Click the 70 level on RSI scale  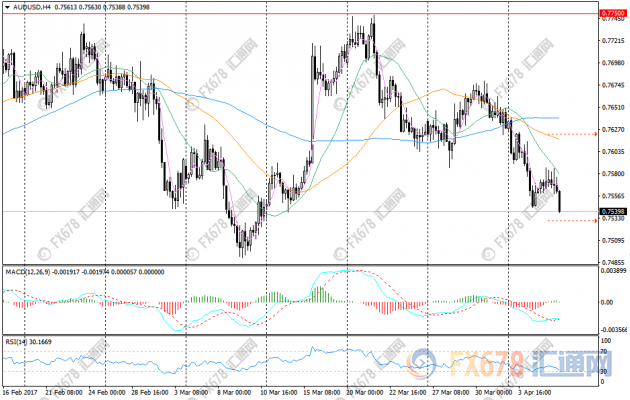[602, 352]
